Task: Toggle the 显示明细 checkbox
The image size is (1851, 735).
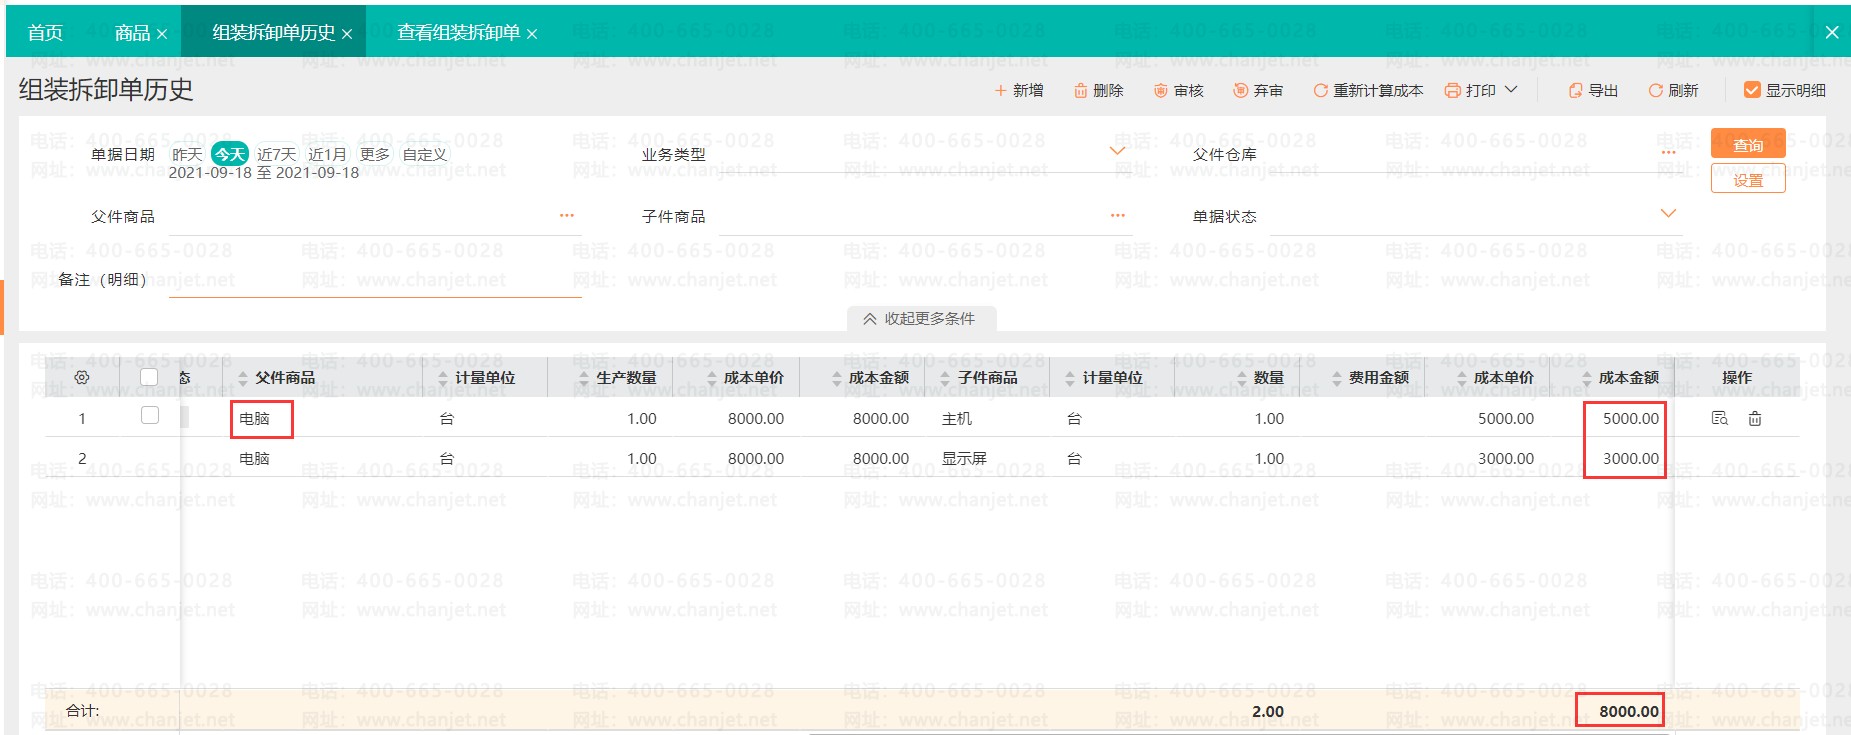Action: [1752, 90]
